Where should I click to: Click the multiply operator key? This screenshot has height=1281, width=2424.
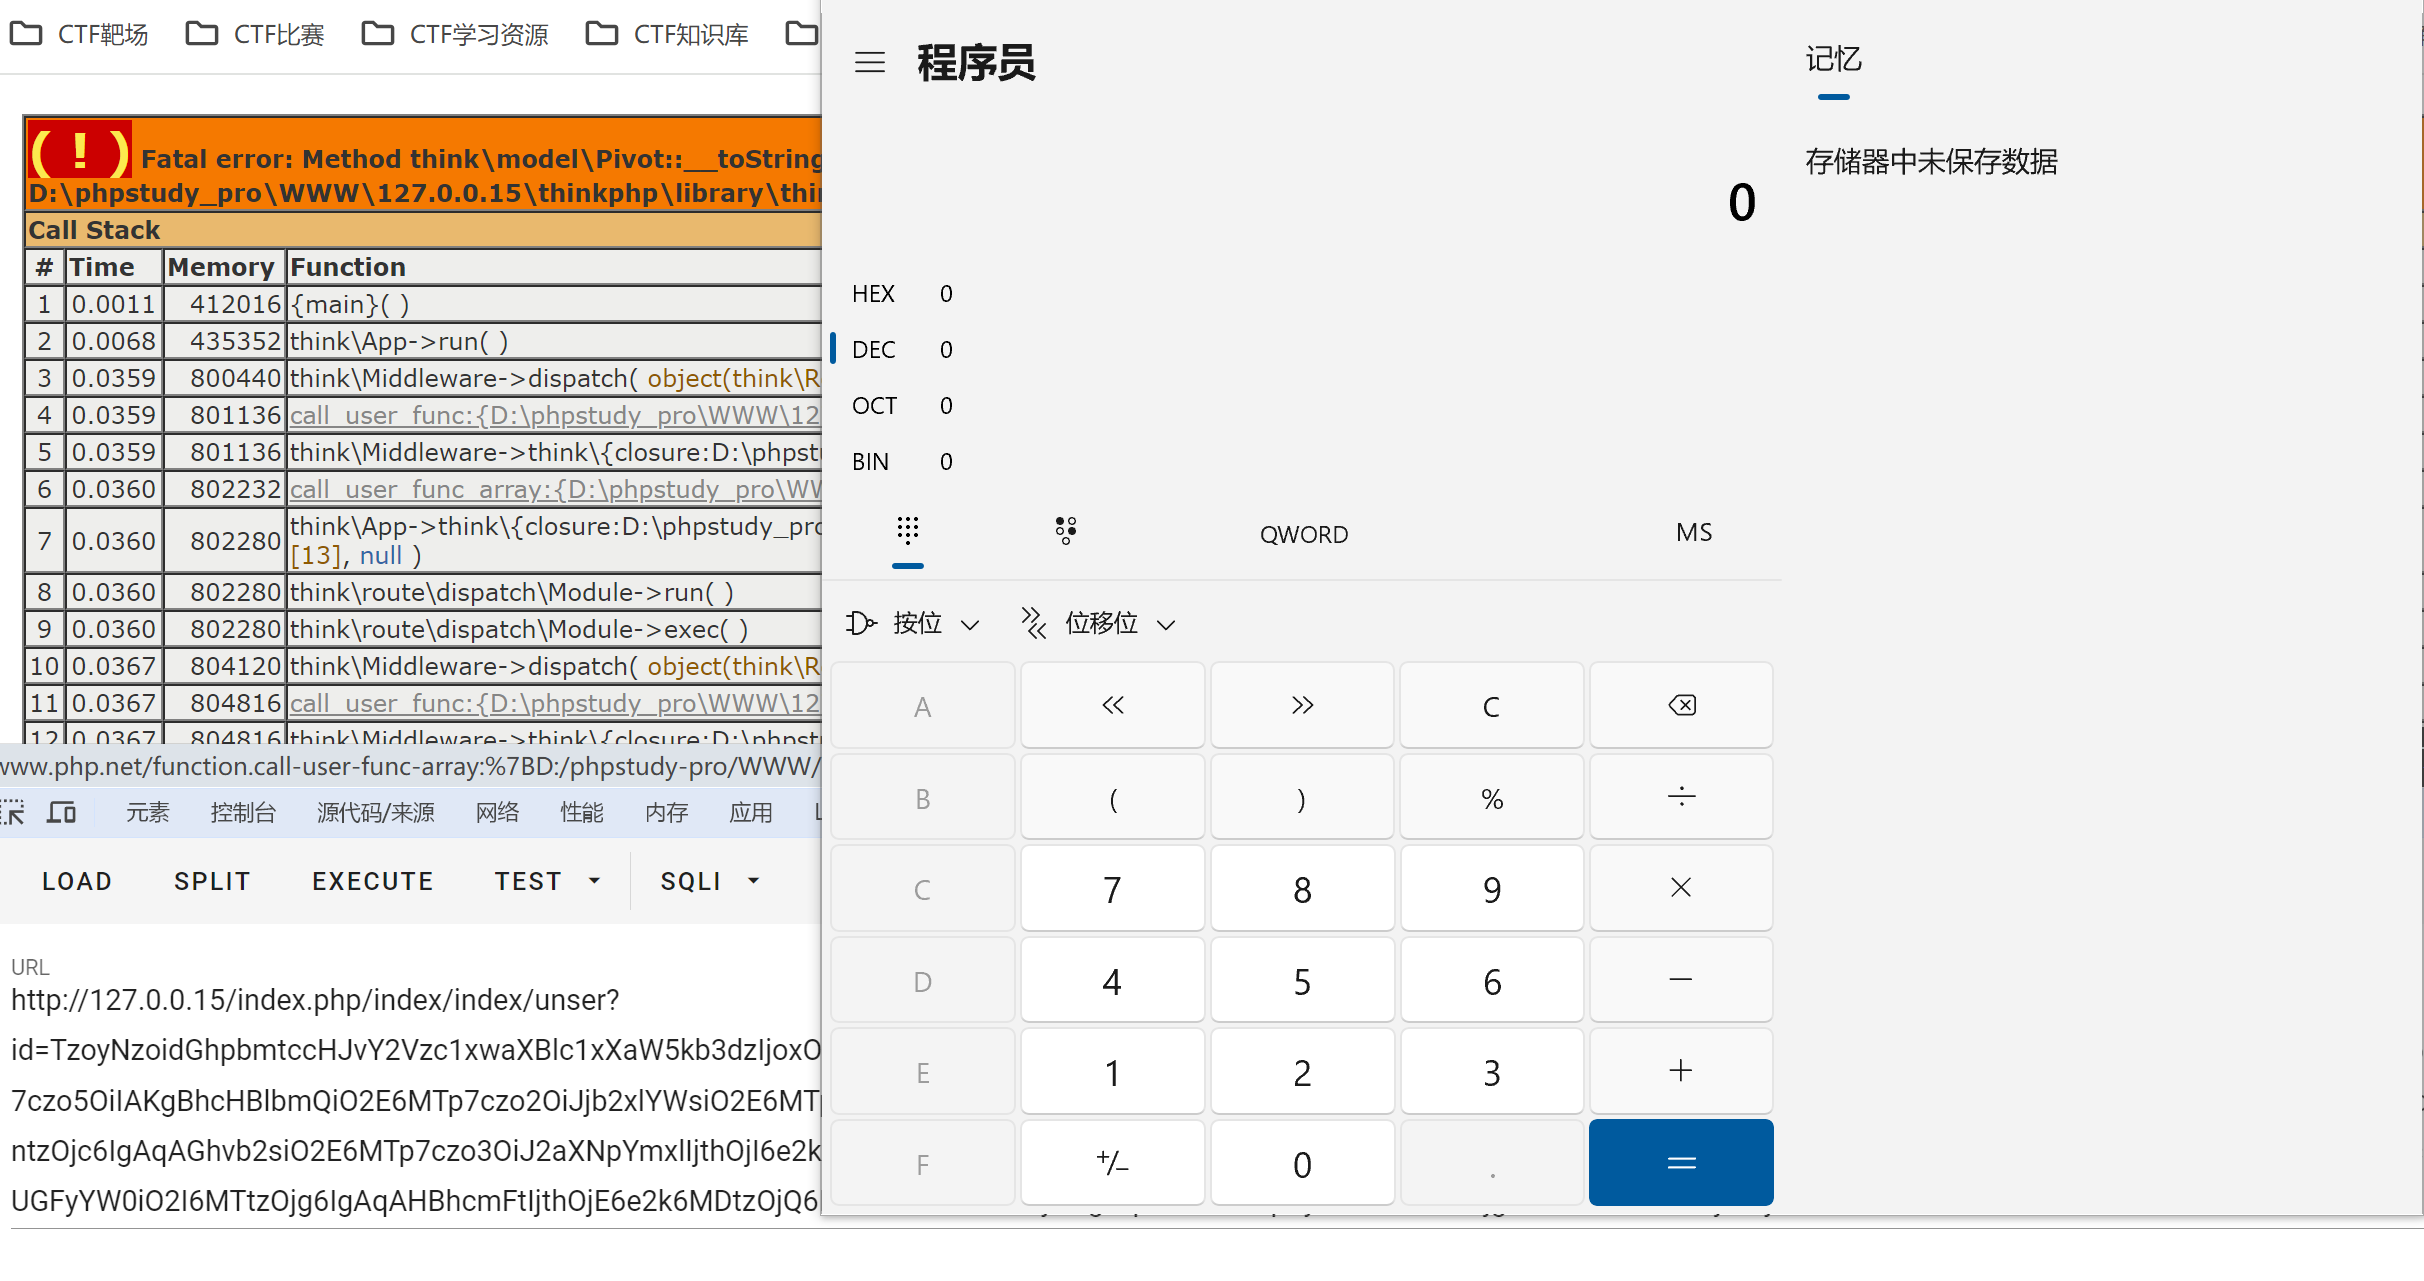[x=1681, y=888]
